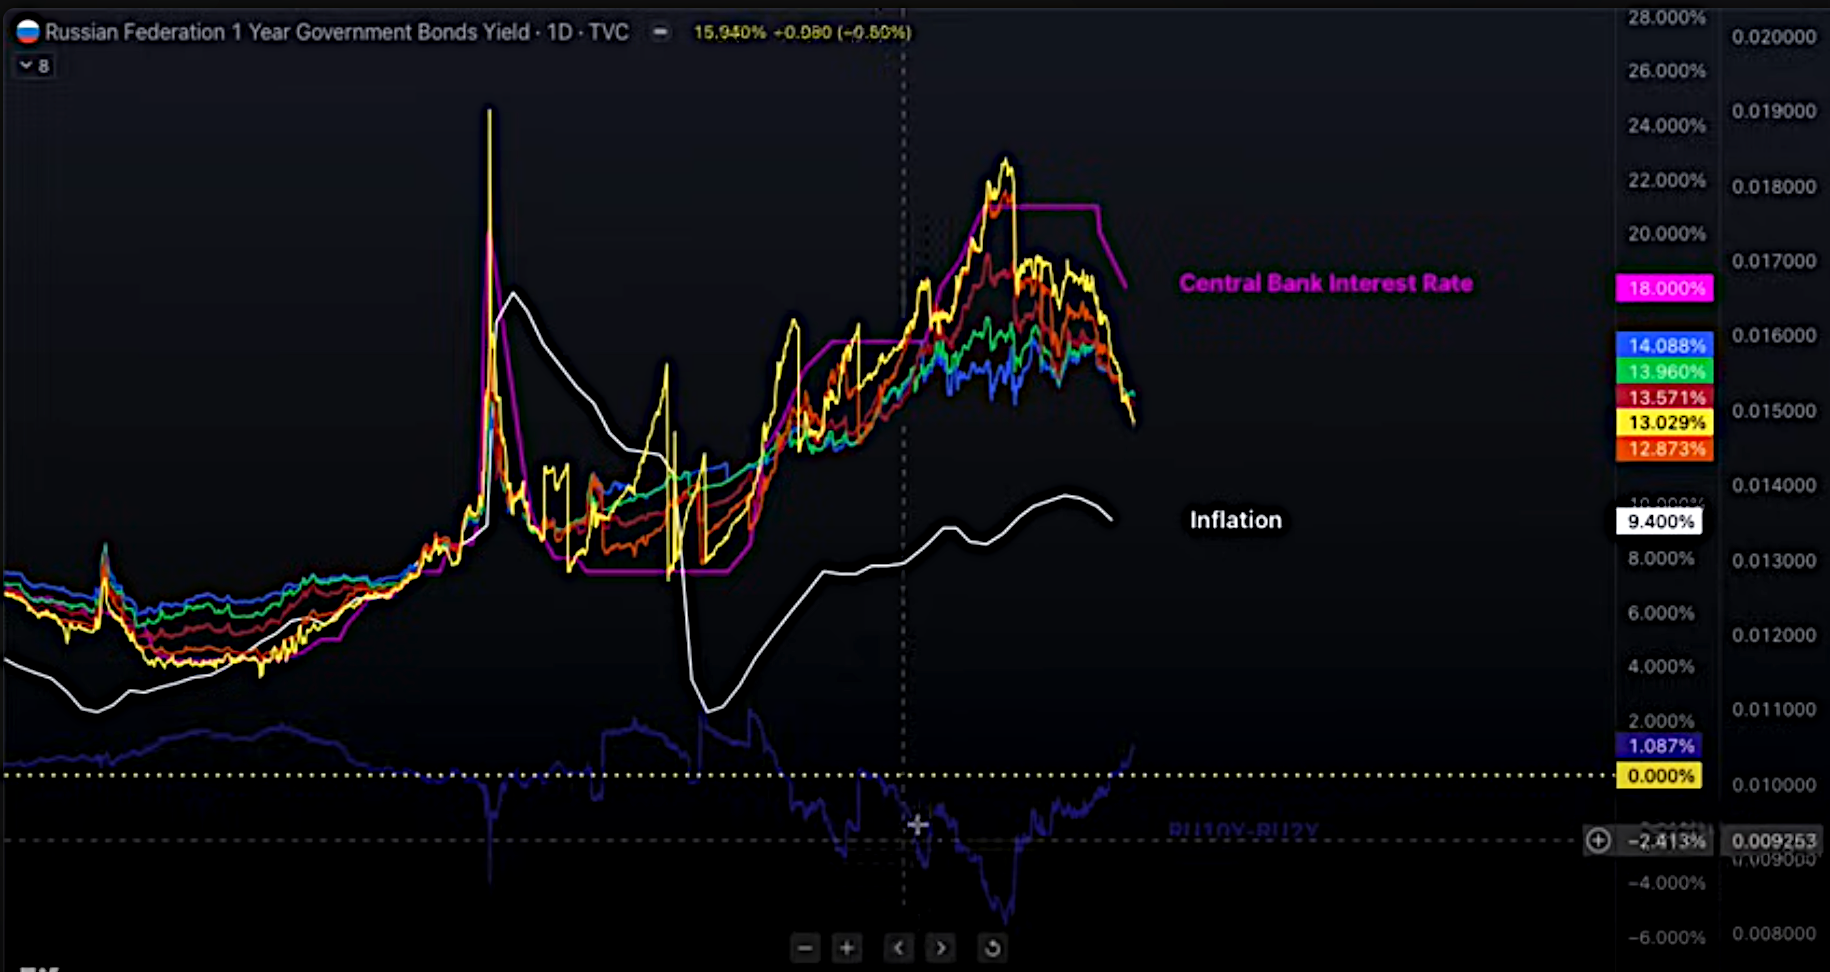The height and width of the screenshot is (972, 1830).
Task: Click the 26.000% tick on the percent axis
Action: click(1666, 71)
